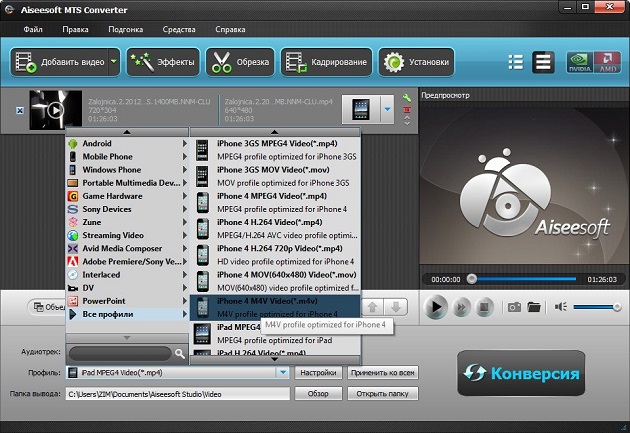
Task: Choose iPhone 3GS MOV Video profile
Action: pyautogui.click(x=275, y=176)
